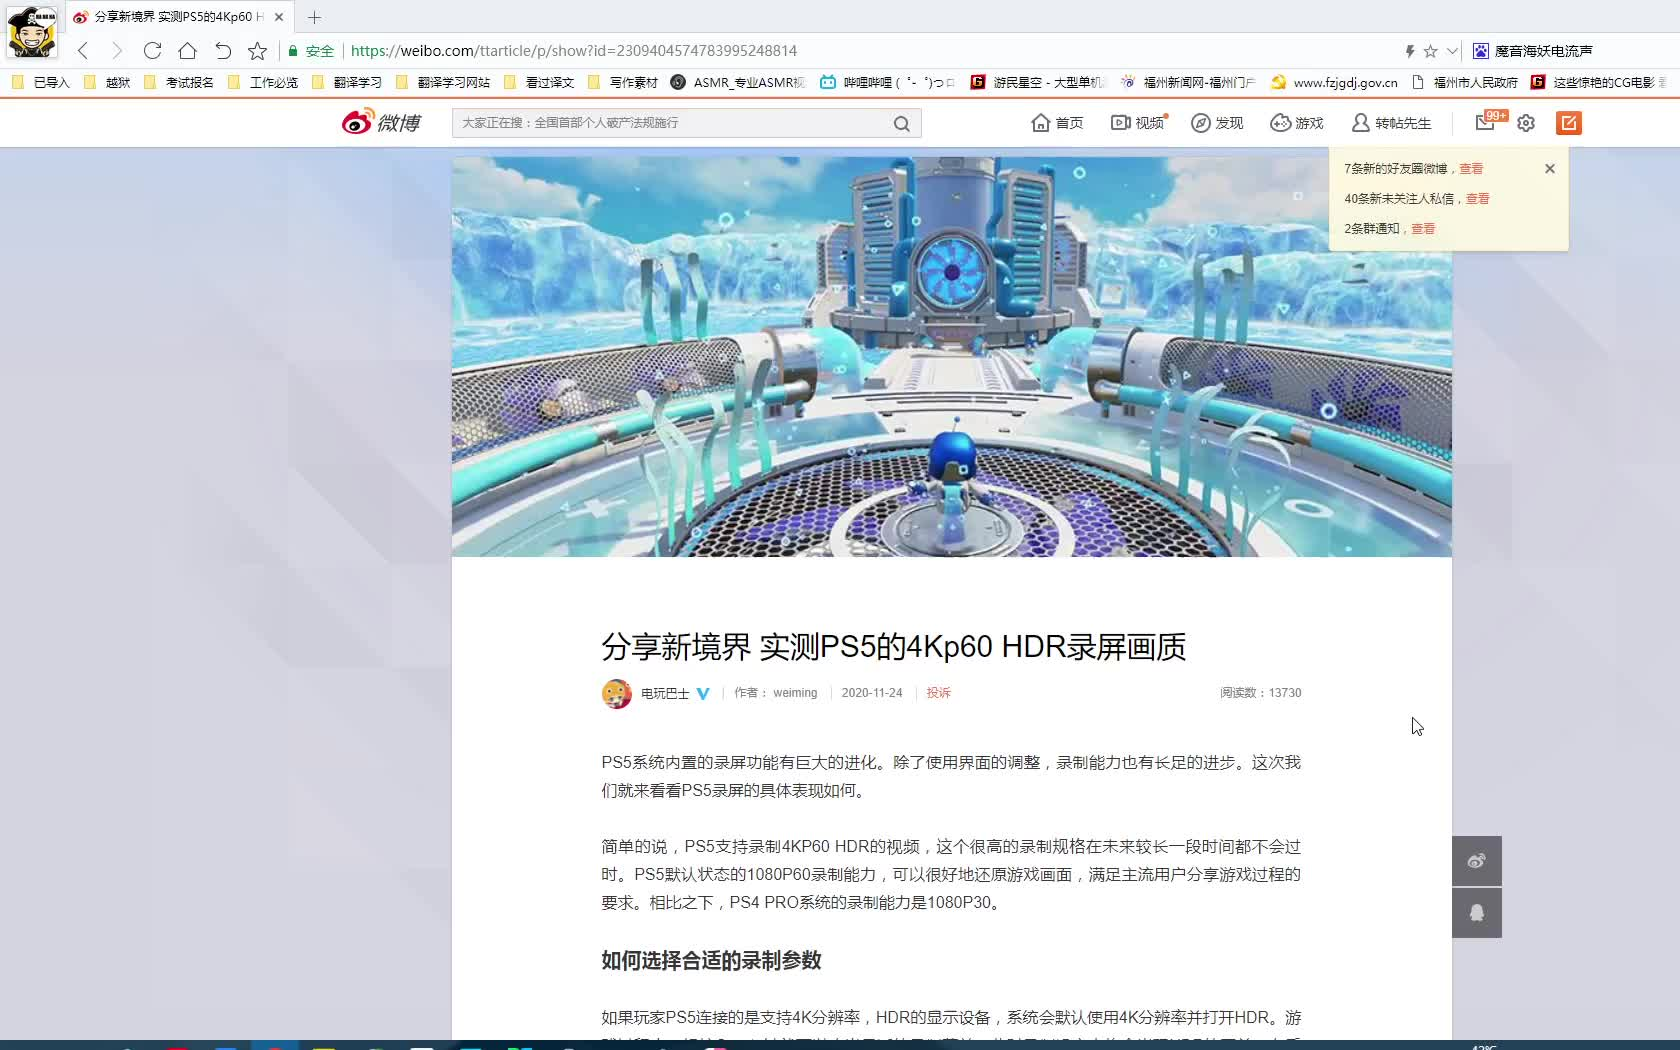
Task: Click the article title heading
Action: click(x=893, y=647)
